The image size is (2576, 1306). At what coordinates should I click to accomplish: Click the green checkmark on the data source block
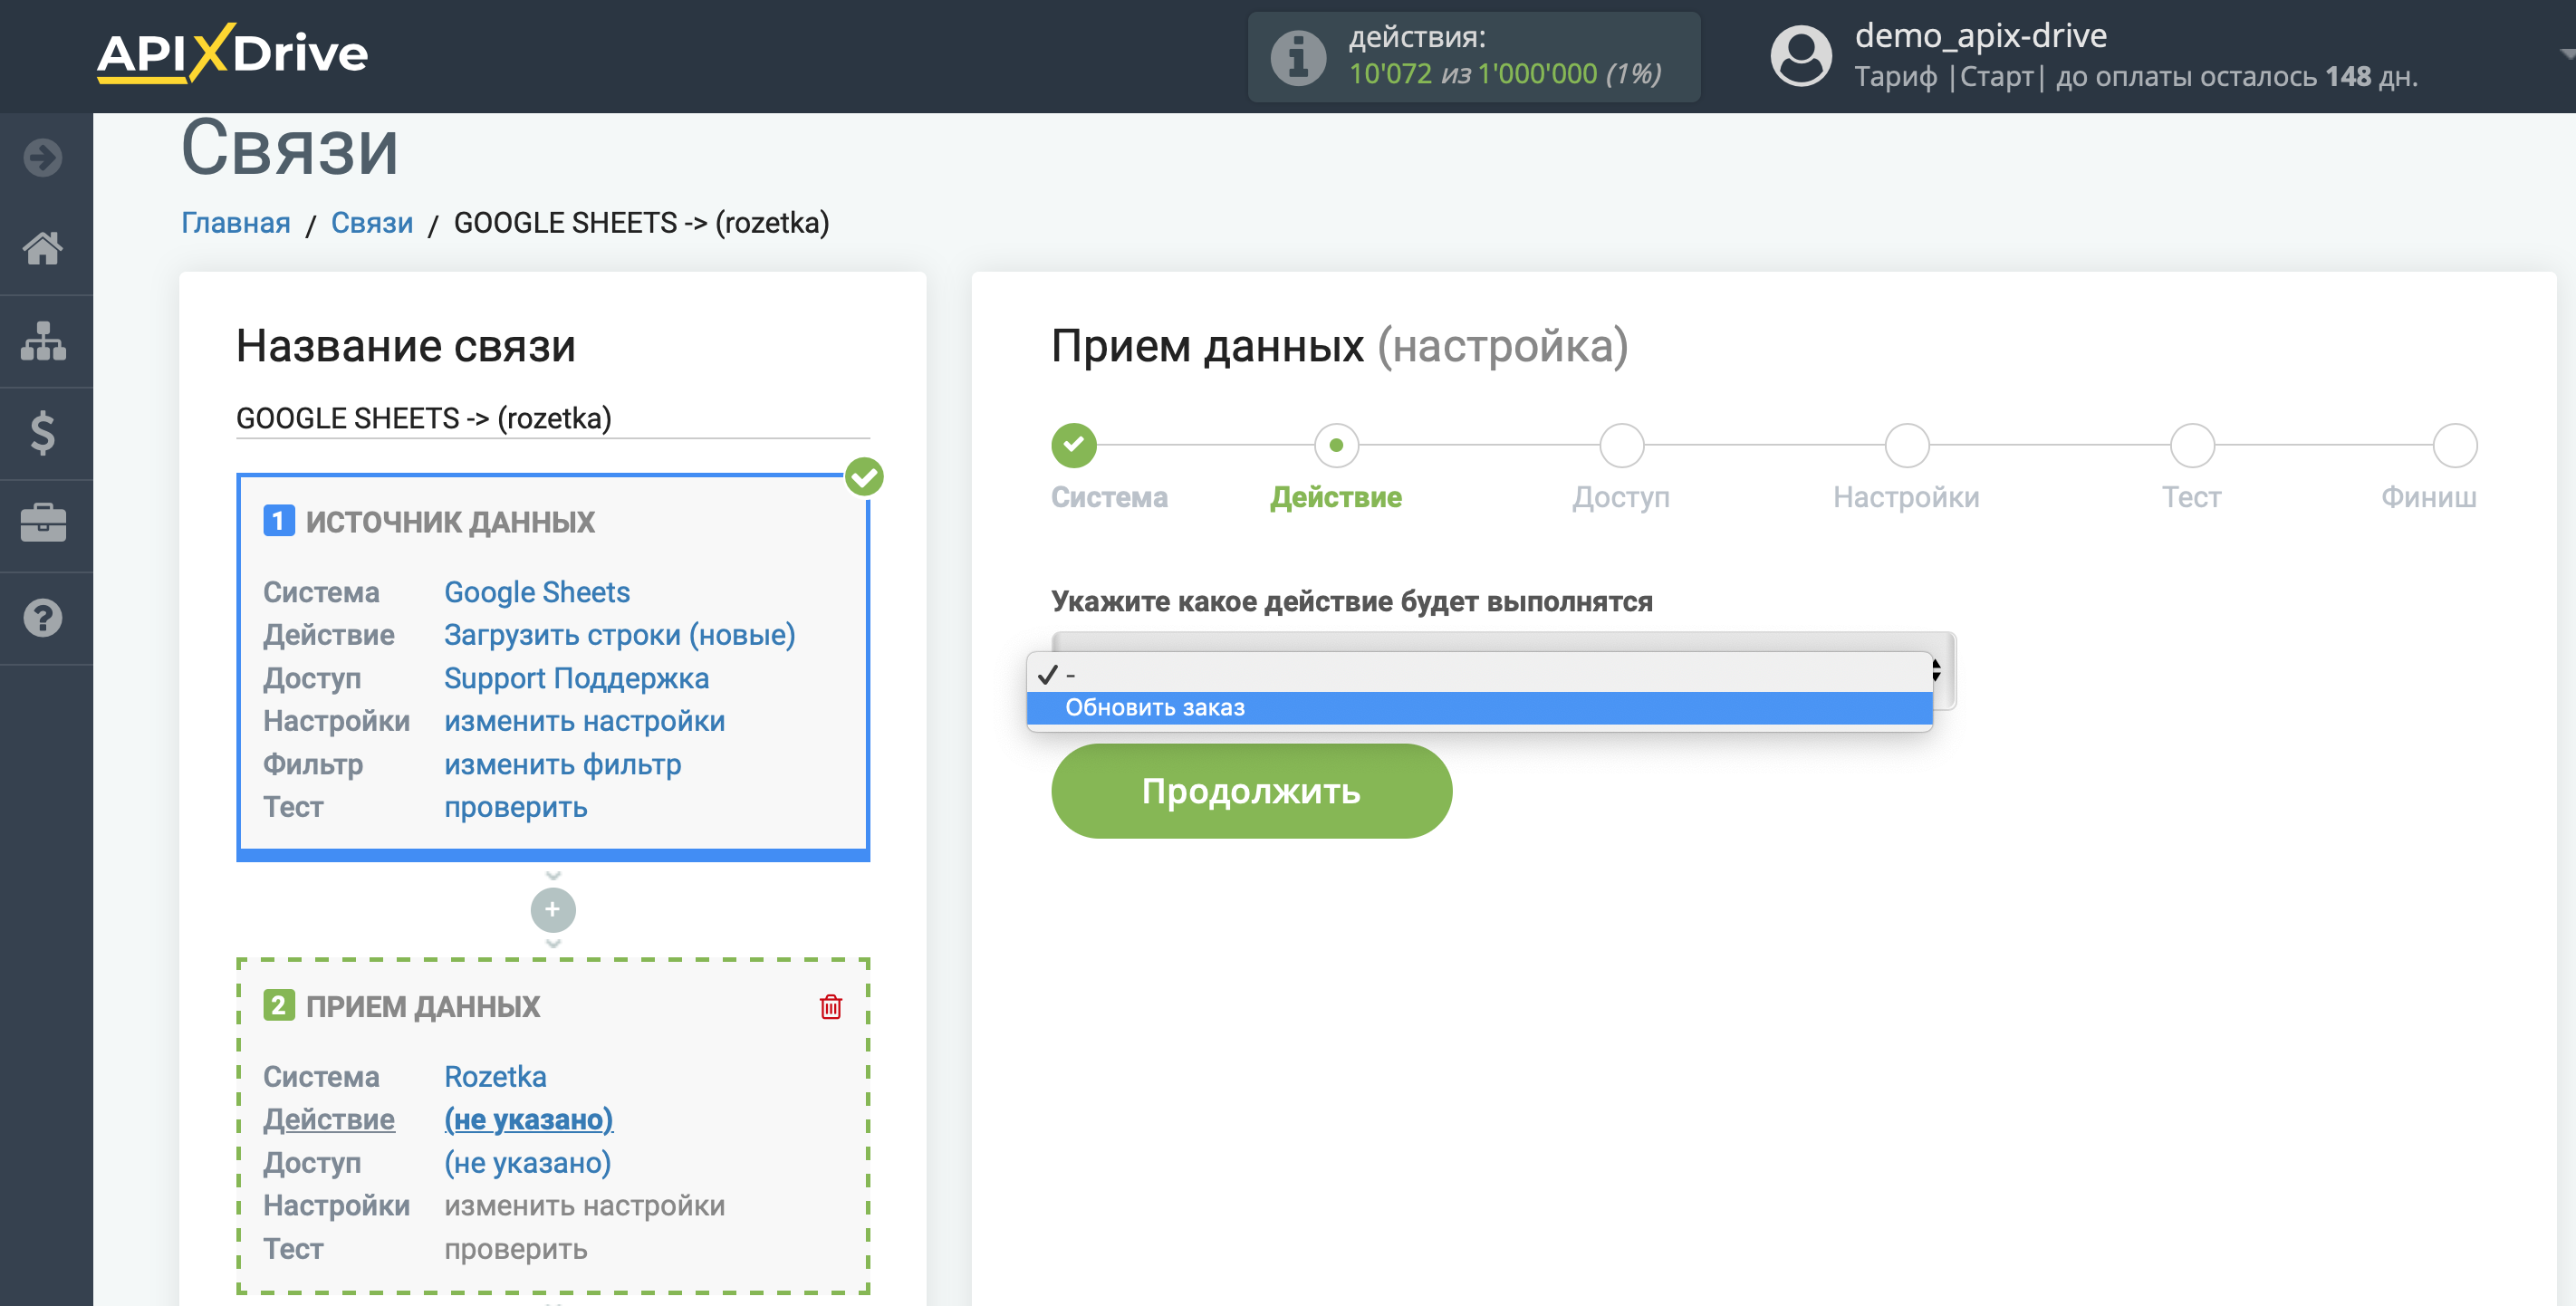[x=864, y=477]
